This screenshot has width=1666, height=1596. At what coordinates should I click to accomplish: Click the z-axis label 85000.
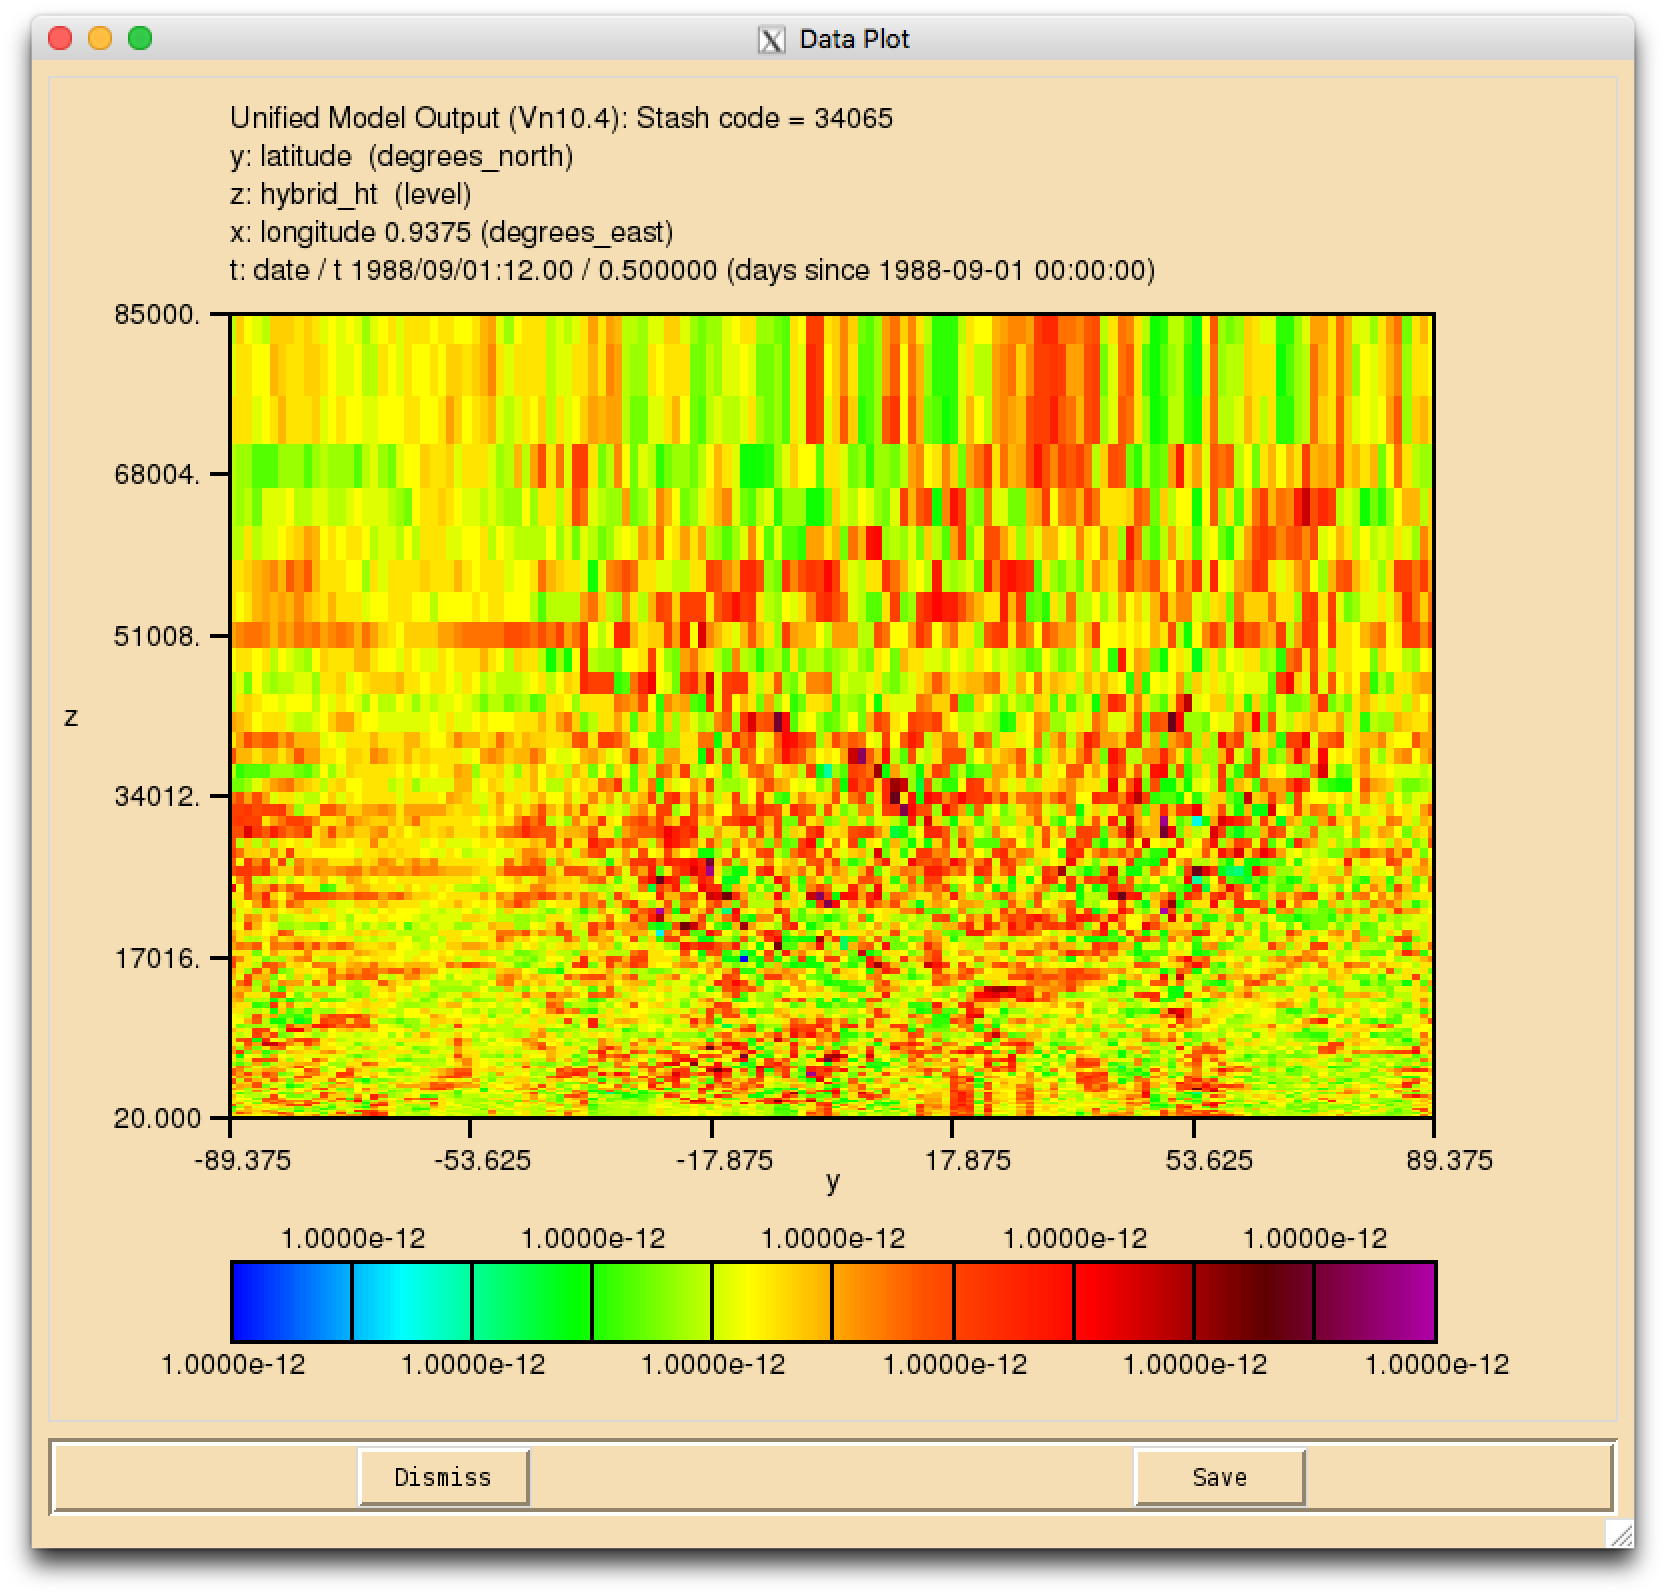158,314
